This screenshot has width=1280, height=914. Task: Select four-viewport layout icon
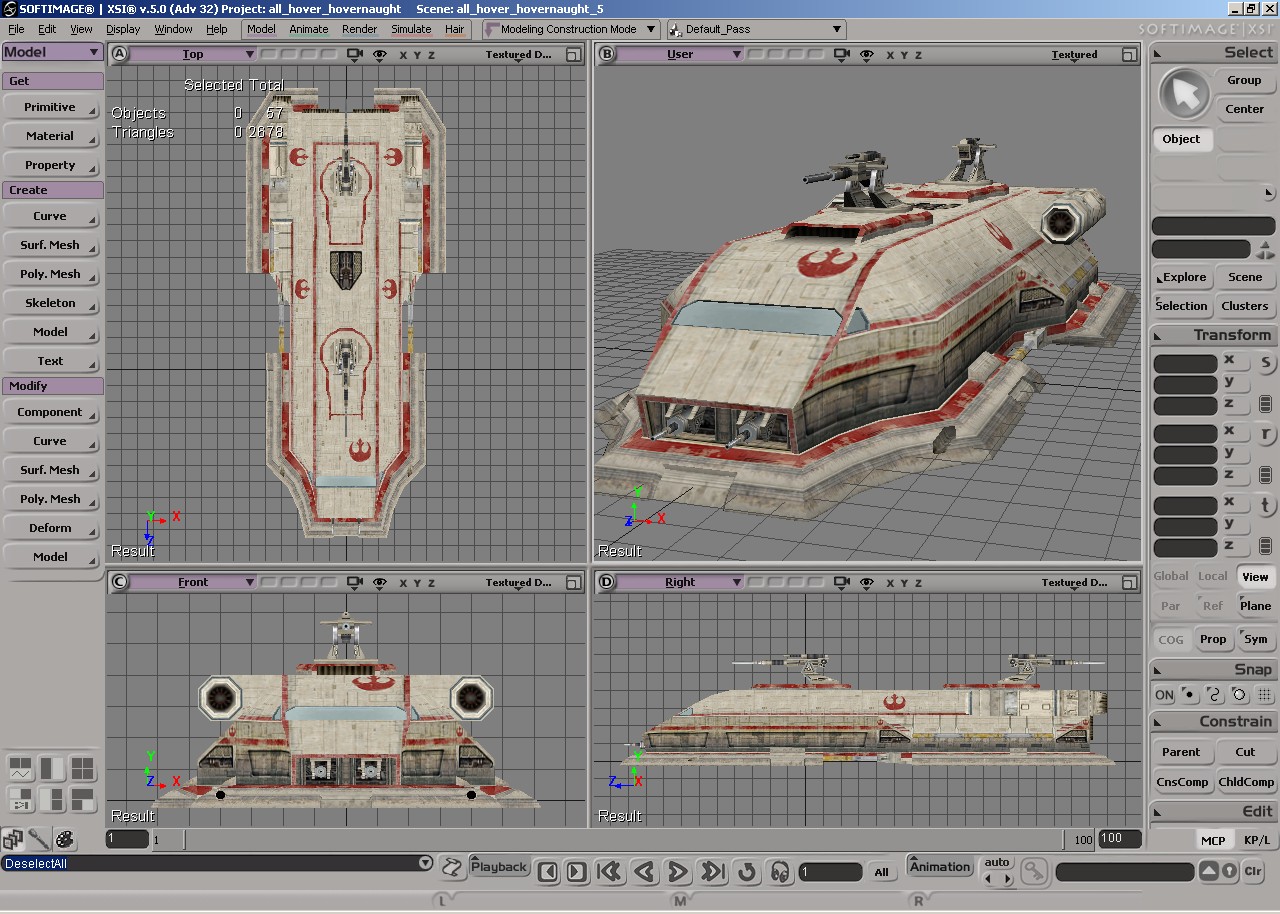click(x=82, y=768)
